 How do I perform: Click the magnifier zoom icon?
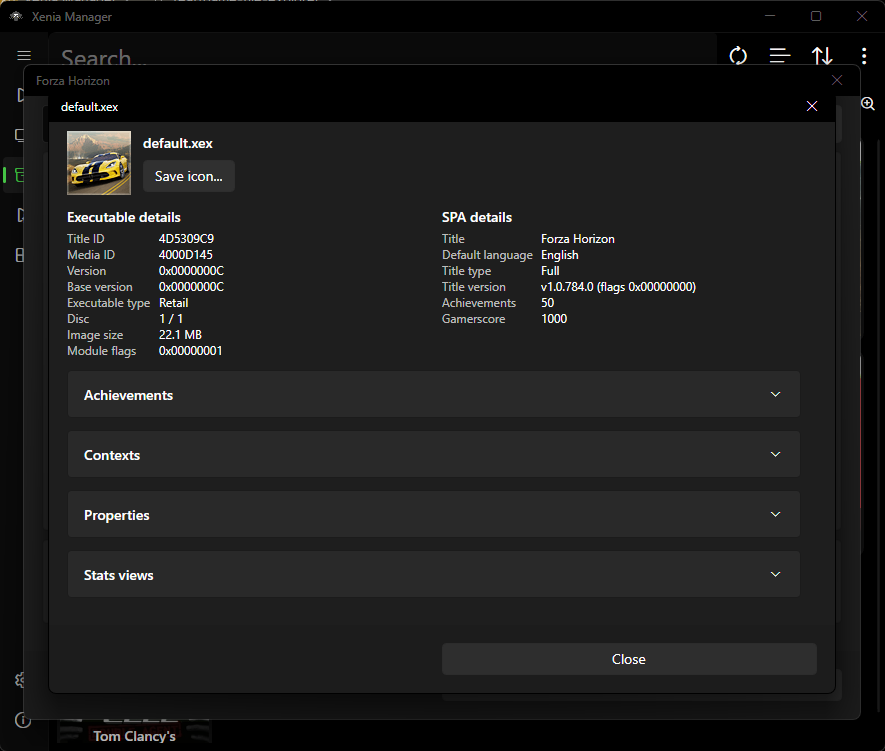868,104
